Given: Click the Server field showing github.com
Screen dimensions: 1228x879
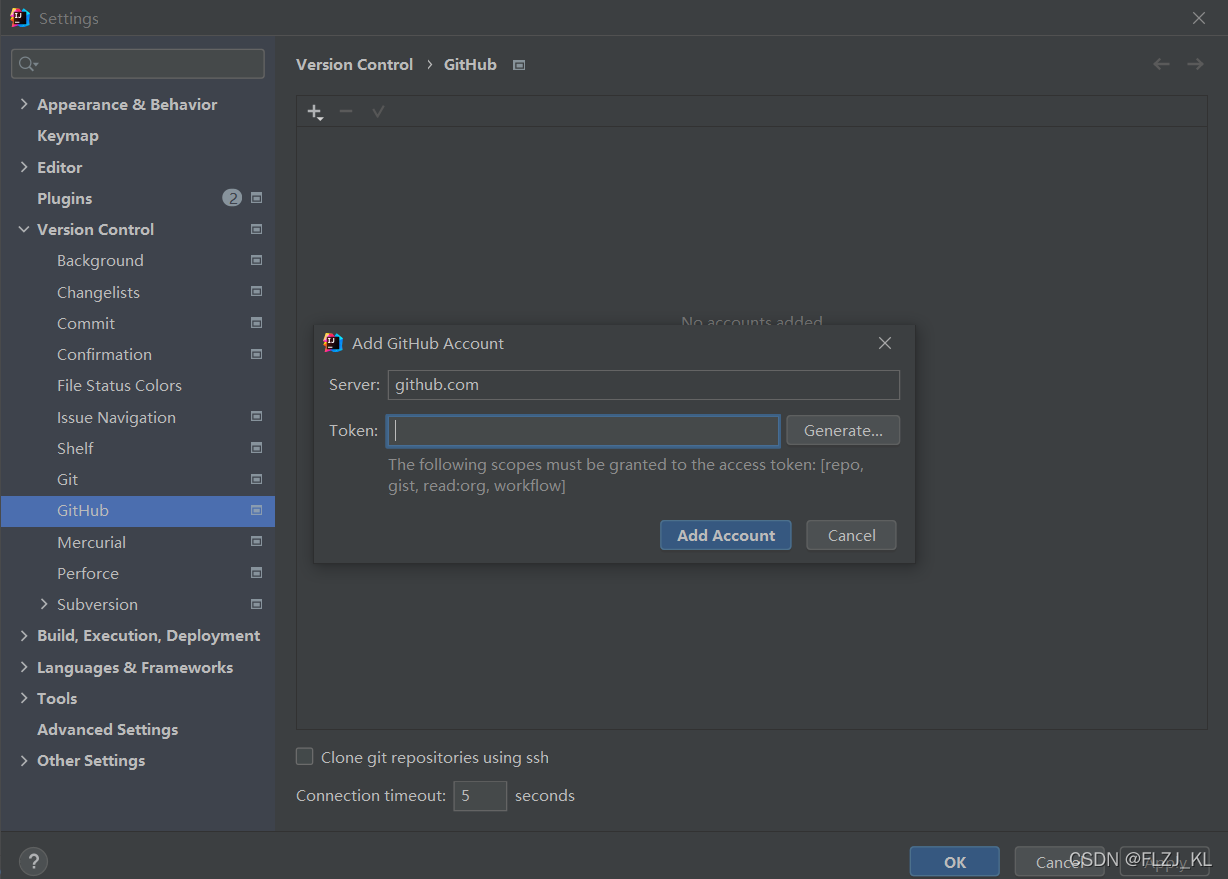Looking at the screenshot, I should 643,385.
